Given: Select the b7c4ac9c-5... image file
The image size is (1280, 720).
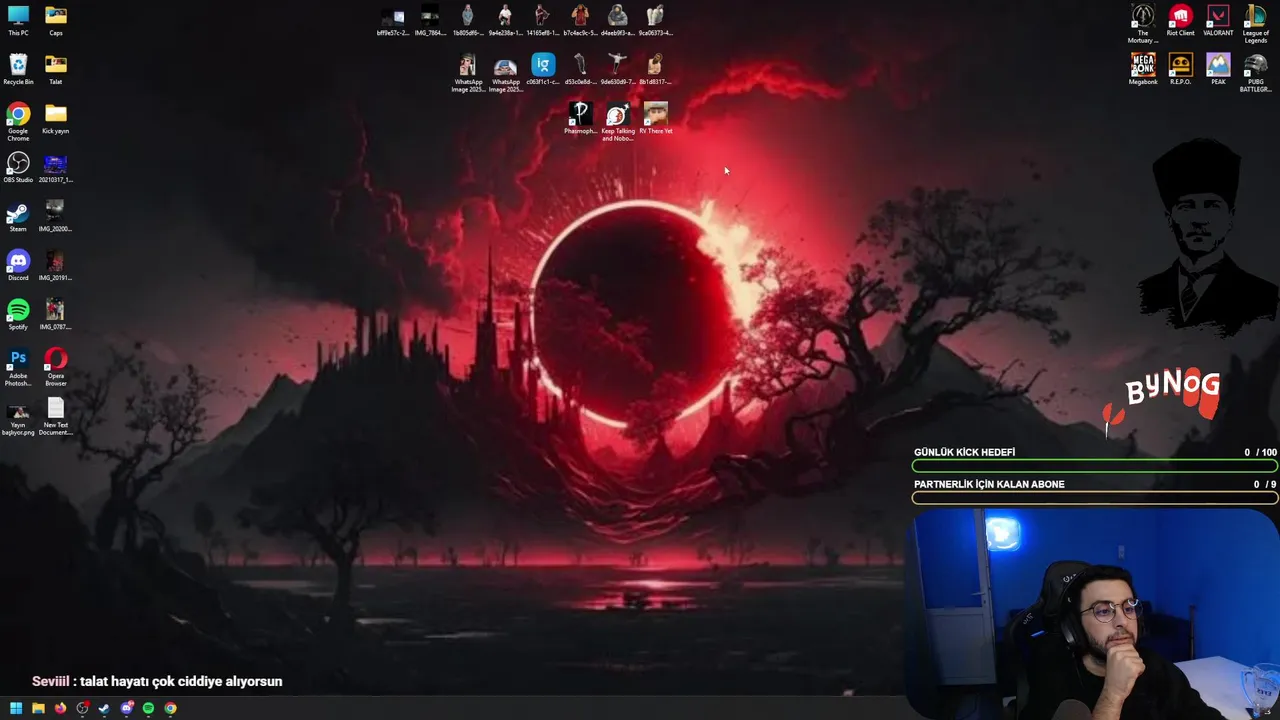Looking at the screenshot, I should click(580, 21).
